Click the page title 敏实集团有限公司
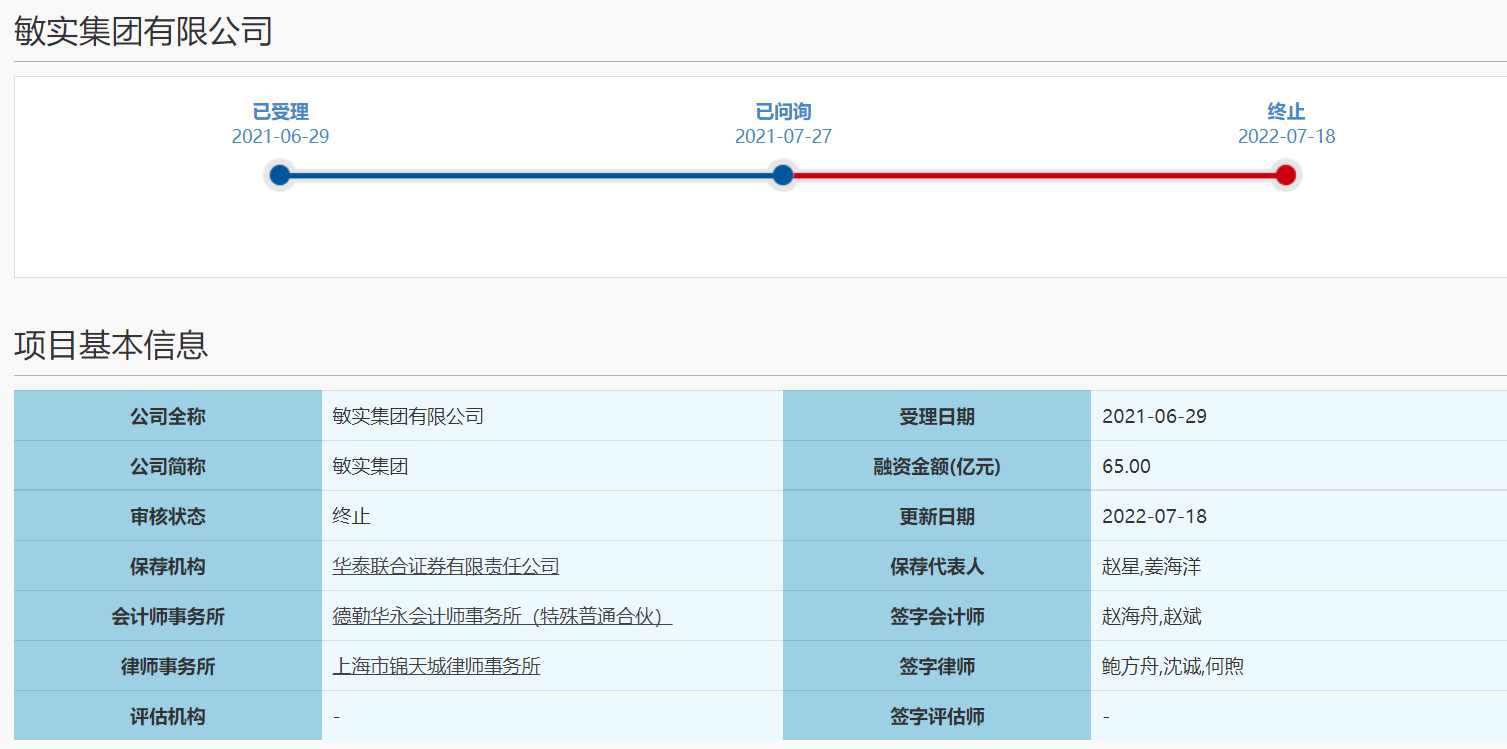 [143, 31]
